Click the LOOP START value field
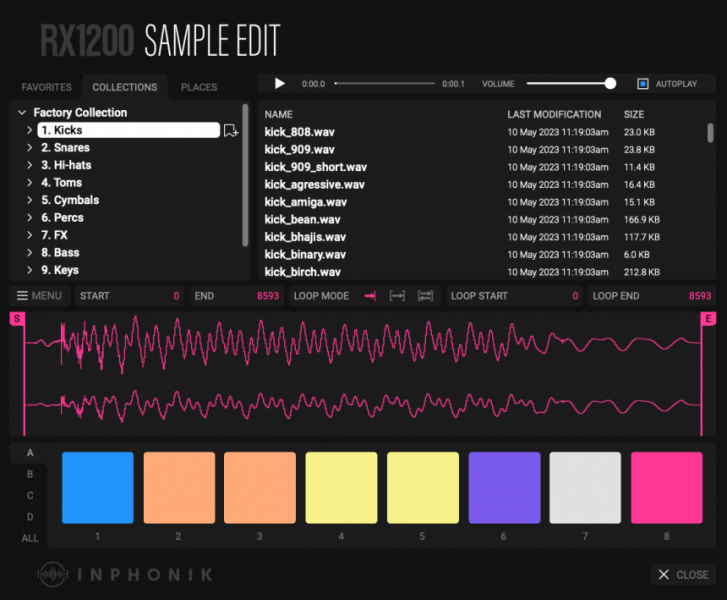This screenshot has width=727, height=600. point(515,296)
